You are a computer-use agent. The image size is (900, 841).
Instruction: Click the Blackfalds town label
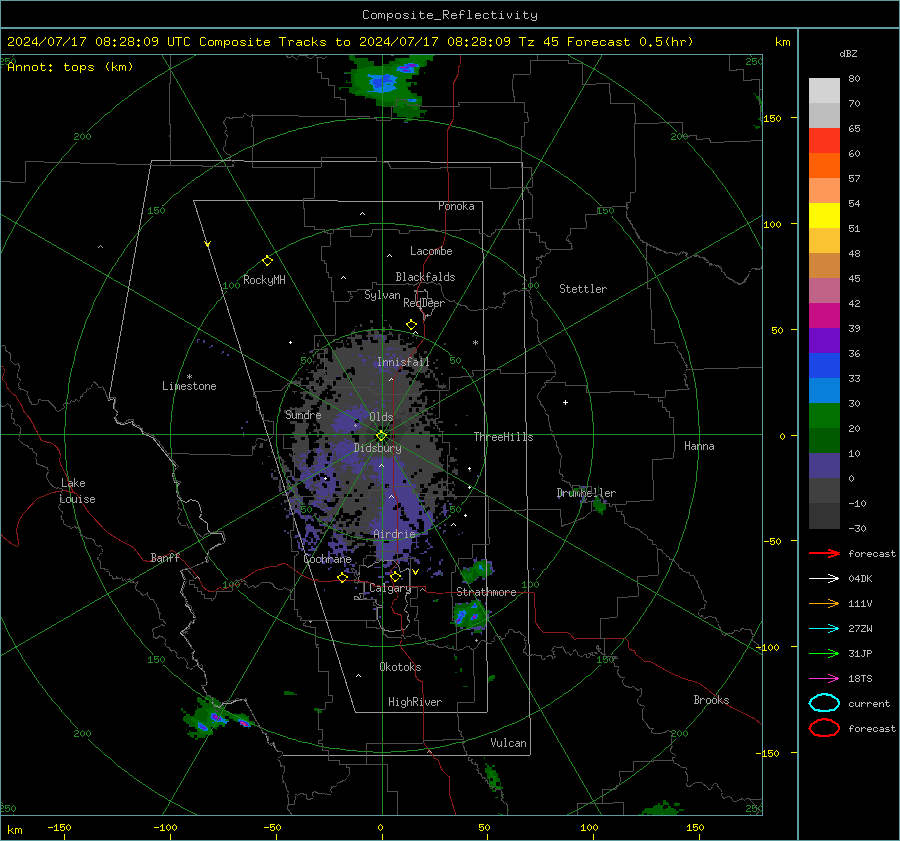(x=425, y=277)
